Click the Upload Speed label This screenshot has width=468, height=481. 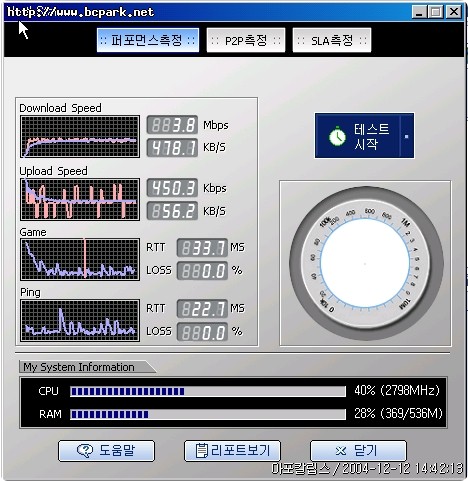pyautogui.click(x=53, y=171)
